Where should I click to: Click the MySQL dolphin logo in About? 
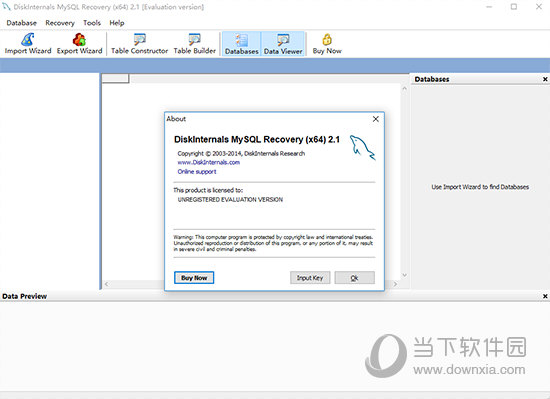click(362, 147)
